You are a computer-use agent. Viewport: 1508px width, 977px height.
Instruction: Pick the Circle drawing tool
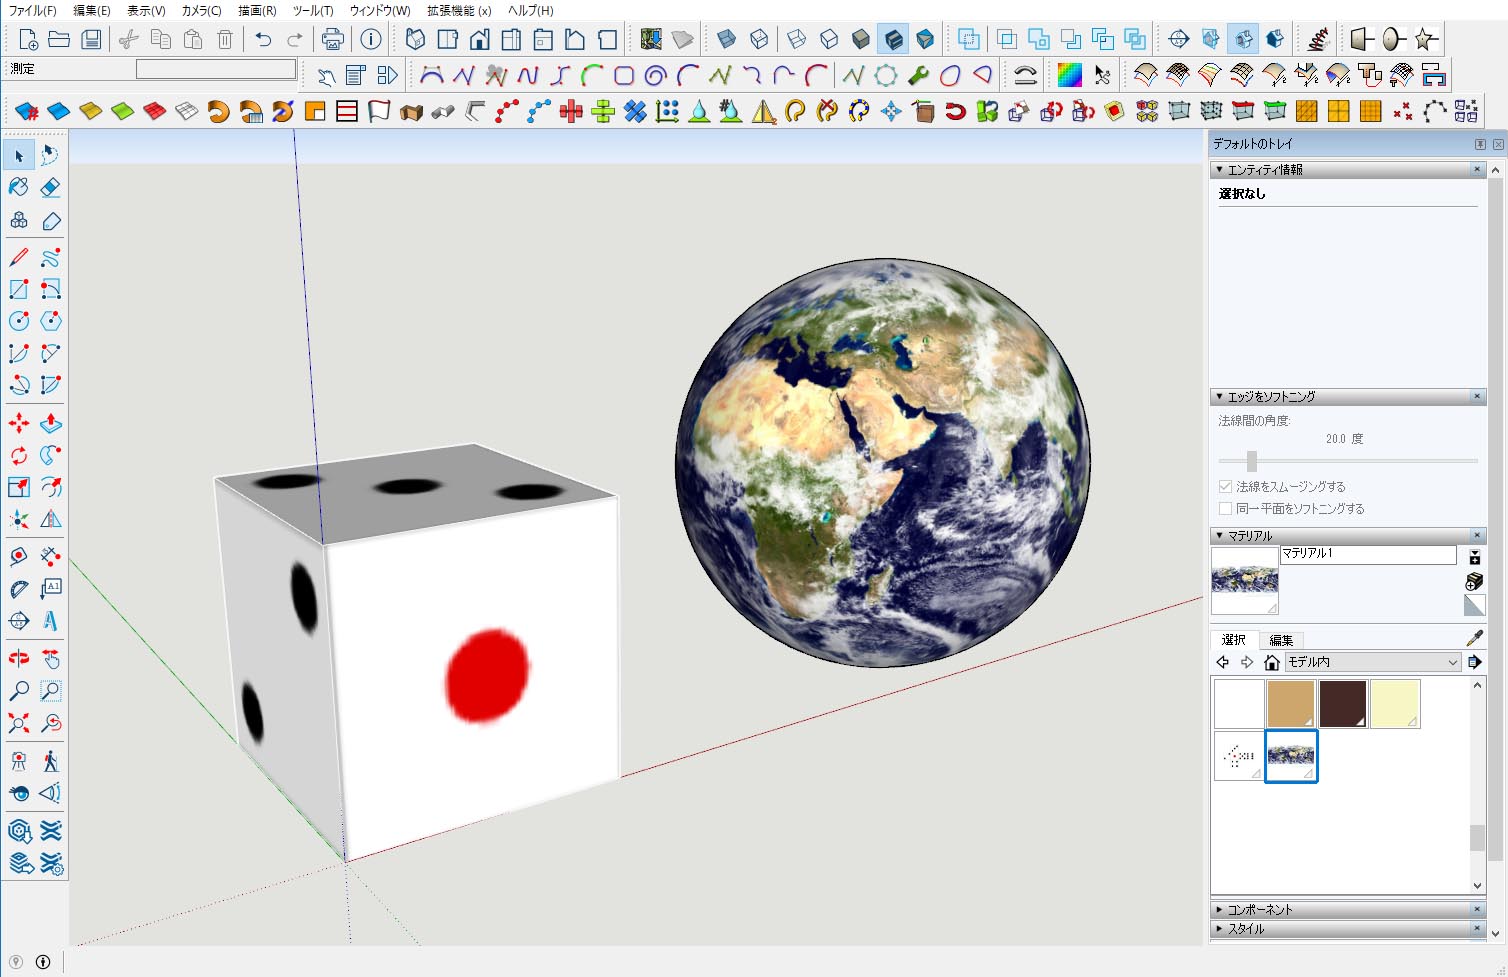[19, 321]
